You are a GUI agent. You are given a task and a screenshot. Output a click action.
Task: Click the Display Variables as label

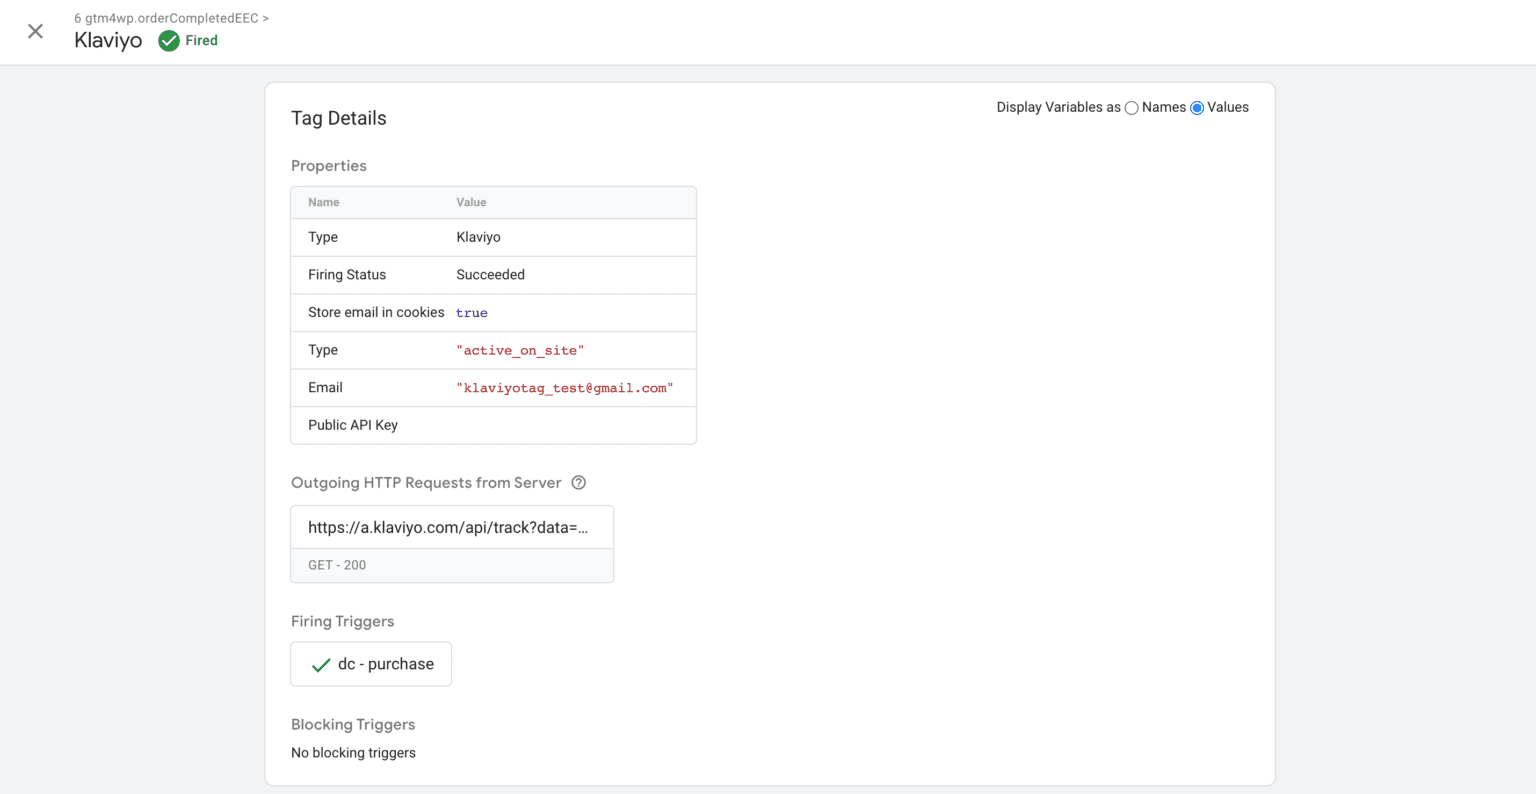pyautogui.click(x=1058, y=107)
